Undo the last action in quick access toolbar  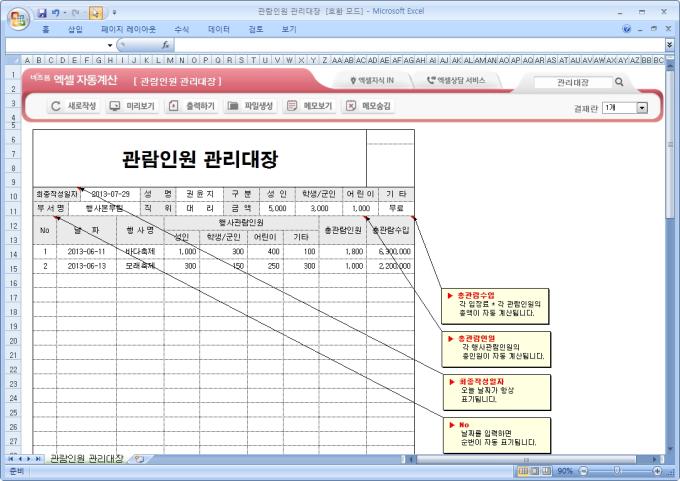(56, 13)
